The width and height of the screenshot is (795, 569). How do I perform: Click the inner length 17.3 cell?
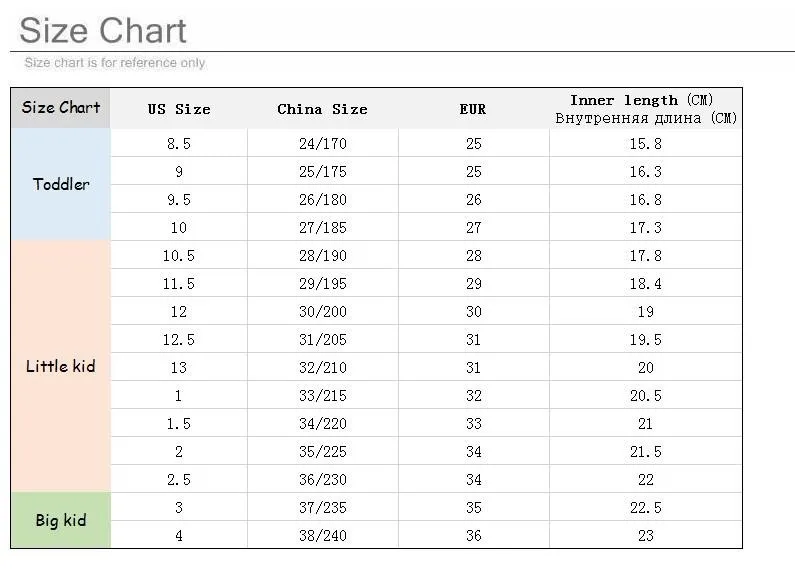[x=645, y=227]
